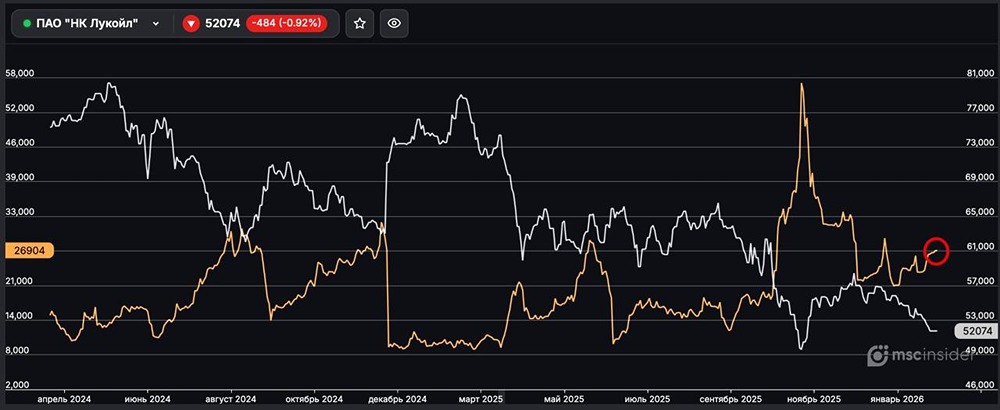Click the ноябрь 2025 time axis label

point(814,399)
